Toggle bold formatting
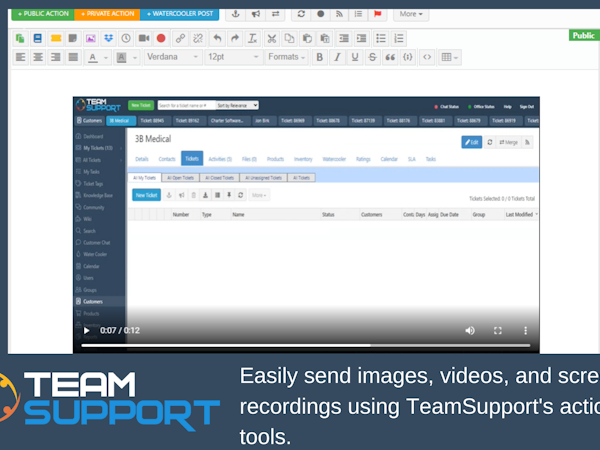This screenshot has height=450, width=600. point(320,57)
